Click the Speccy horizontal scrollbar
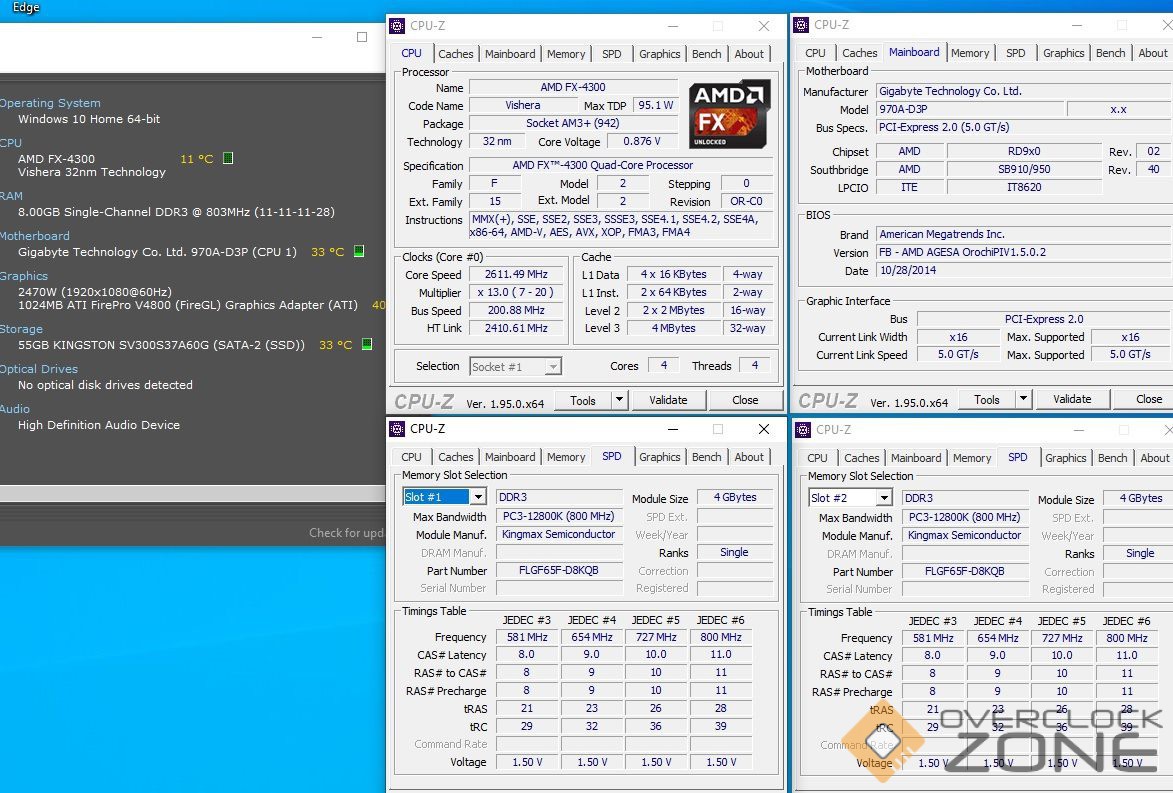This screenshot has width=1173, height=793. tap(192, 494)
